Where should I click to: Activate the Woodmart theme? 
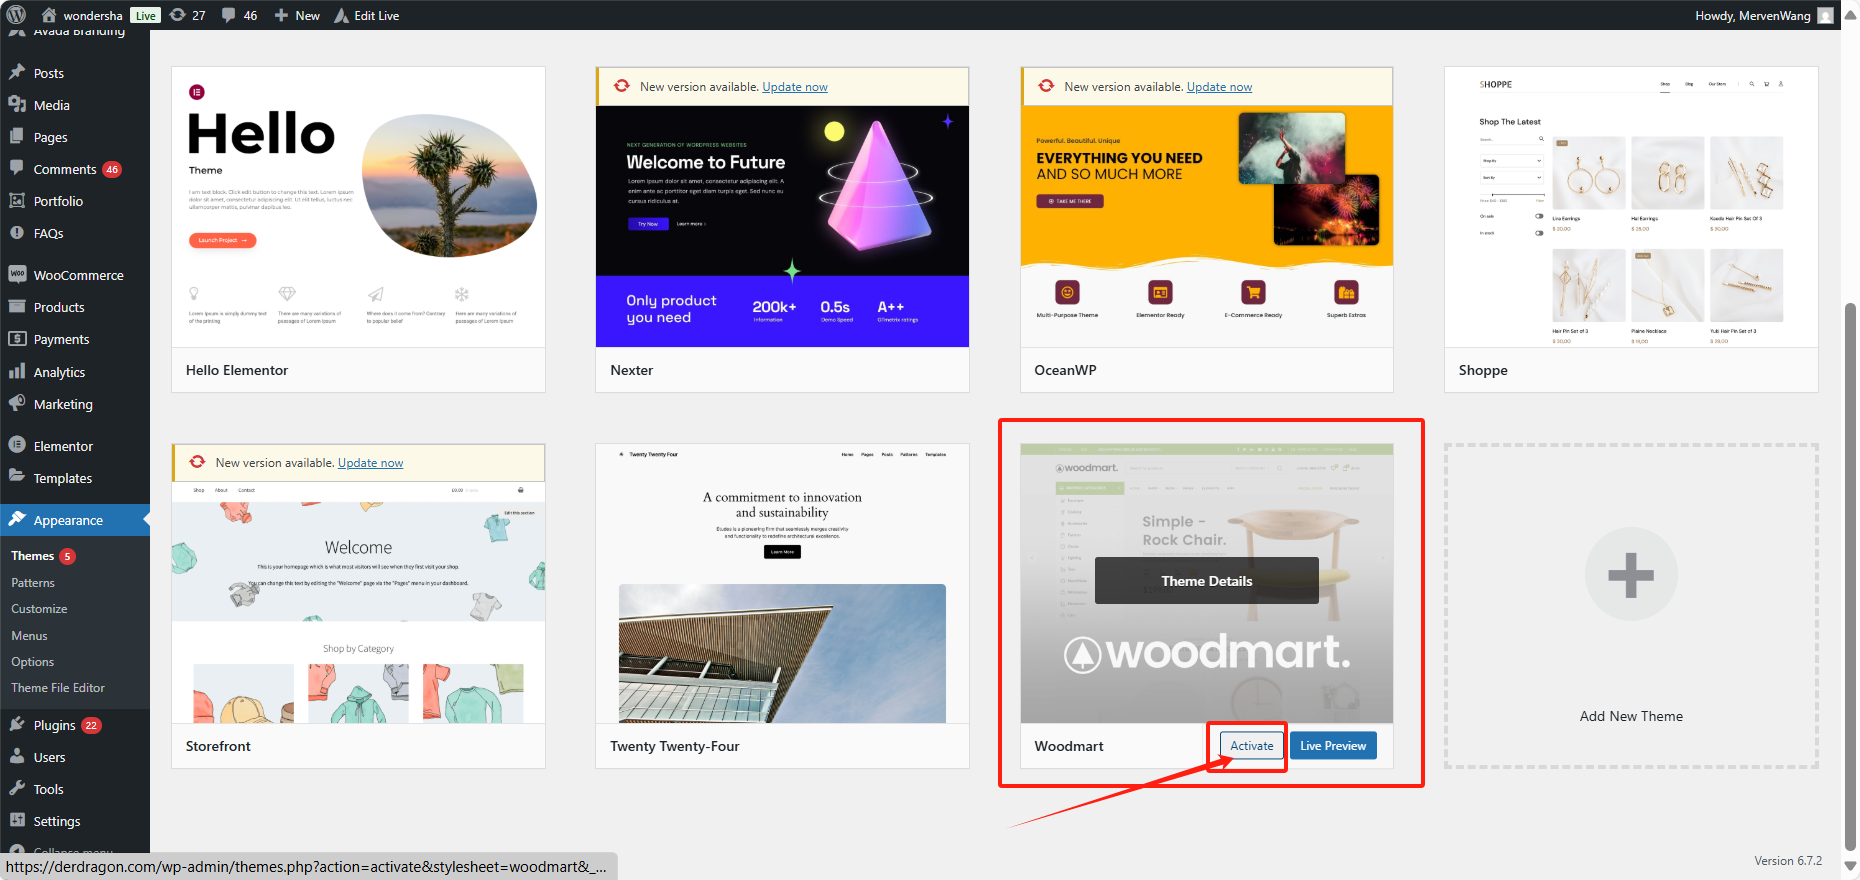click(1251, 746)
